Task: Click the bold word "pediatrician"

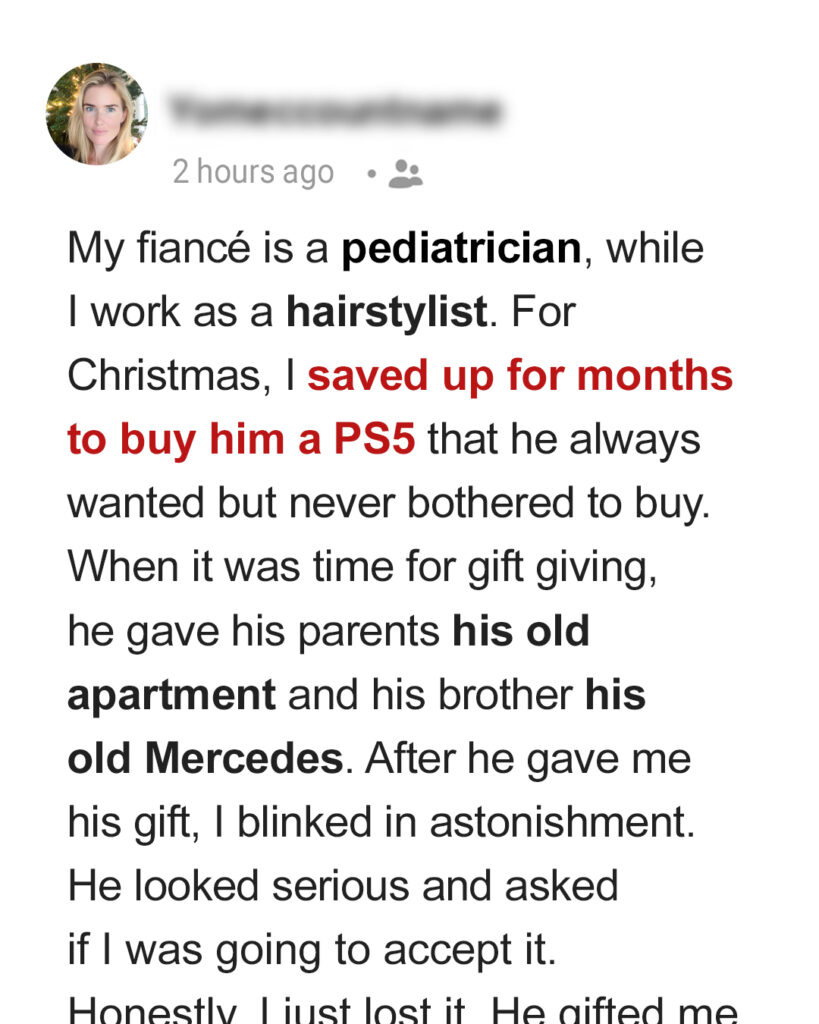Action: [x=461, y=249]
